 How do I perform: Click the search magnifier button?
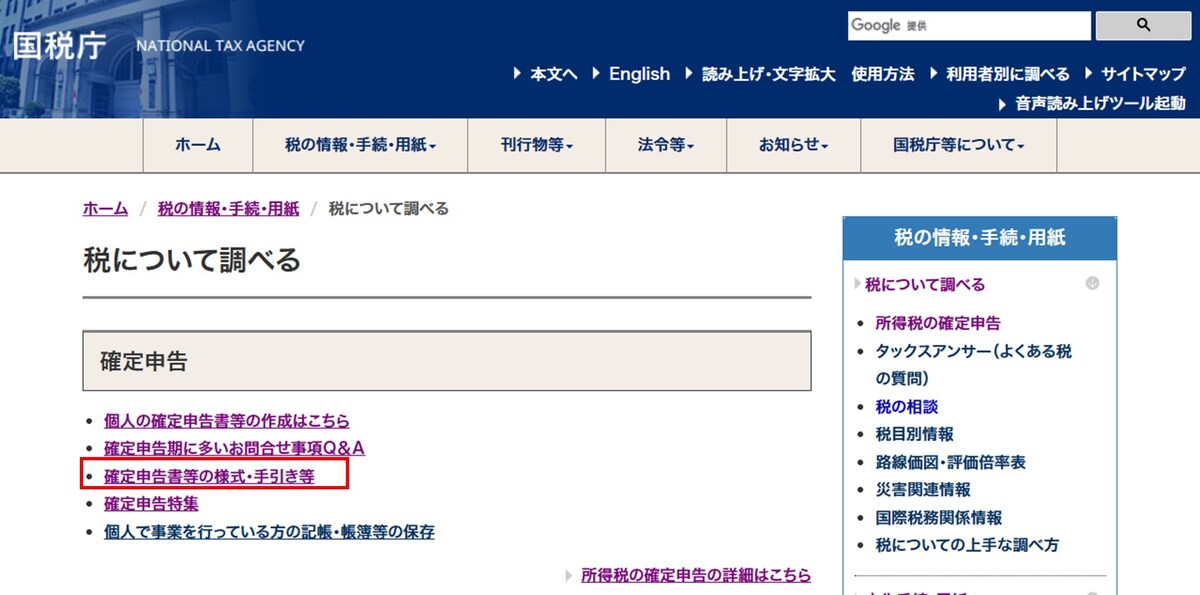pyautogui.click(x=1143, y=26)
